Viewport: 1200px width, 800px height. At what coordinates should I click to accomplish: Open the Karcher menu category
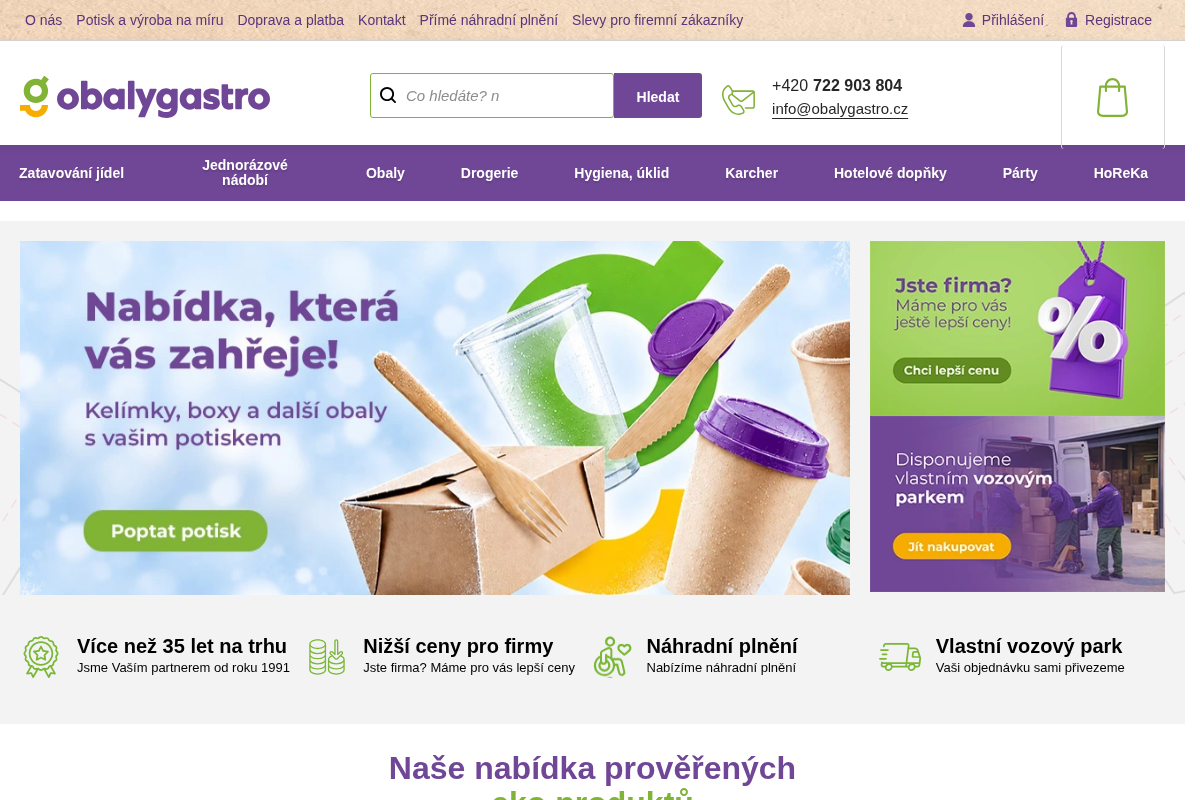pyautogui.click(x=752, y=173)
